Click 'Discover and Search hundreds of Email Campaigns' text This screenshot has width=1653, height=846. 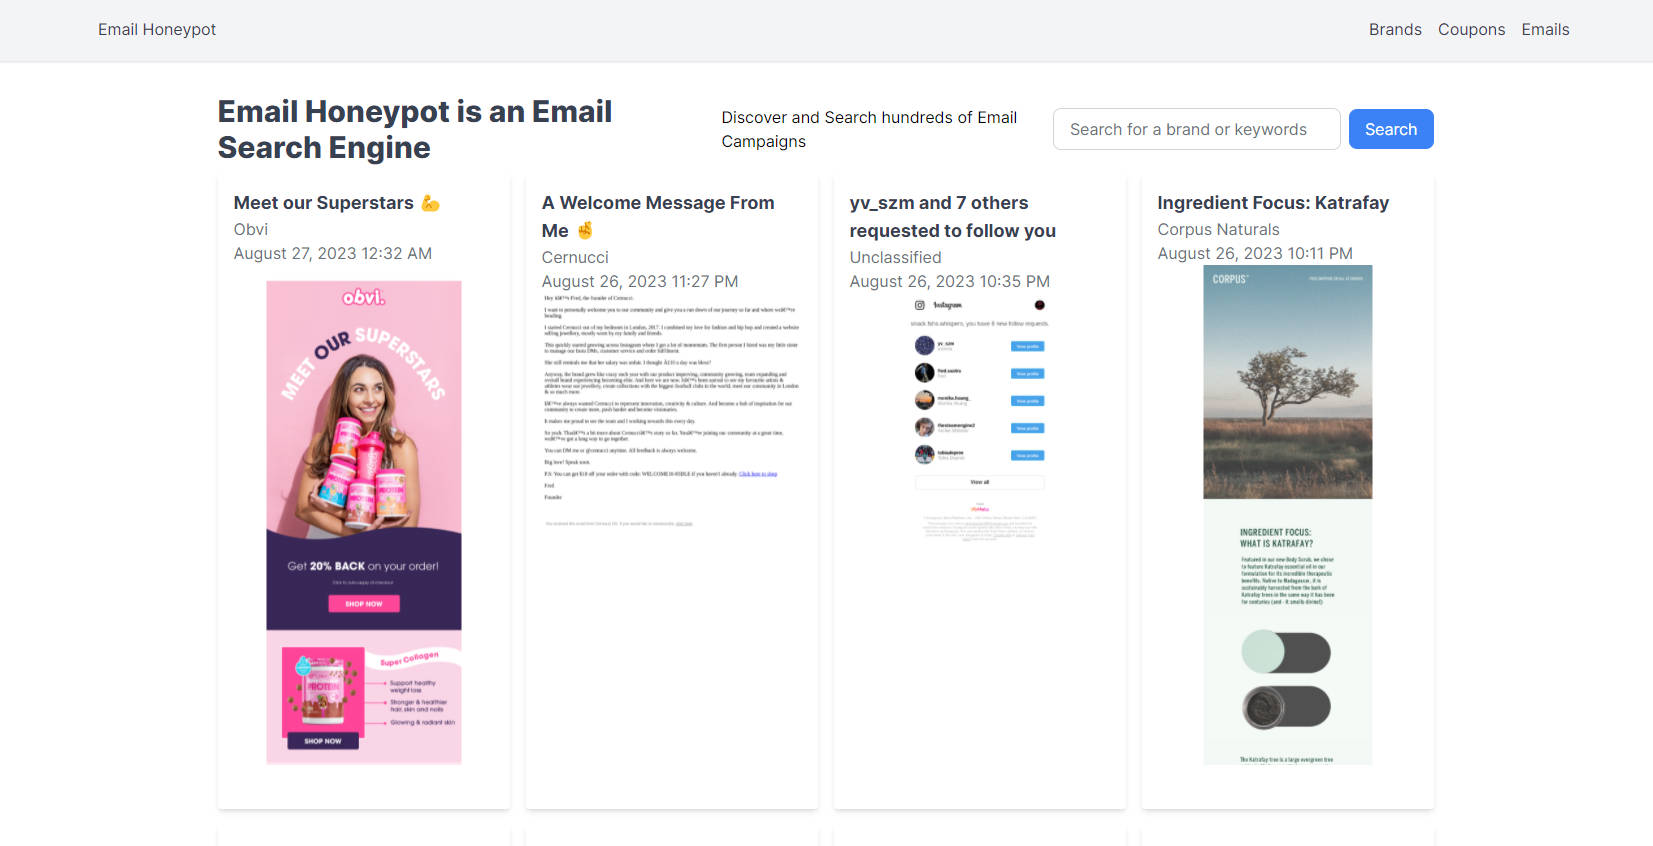869,129
